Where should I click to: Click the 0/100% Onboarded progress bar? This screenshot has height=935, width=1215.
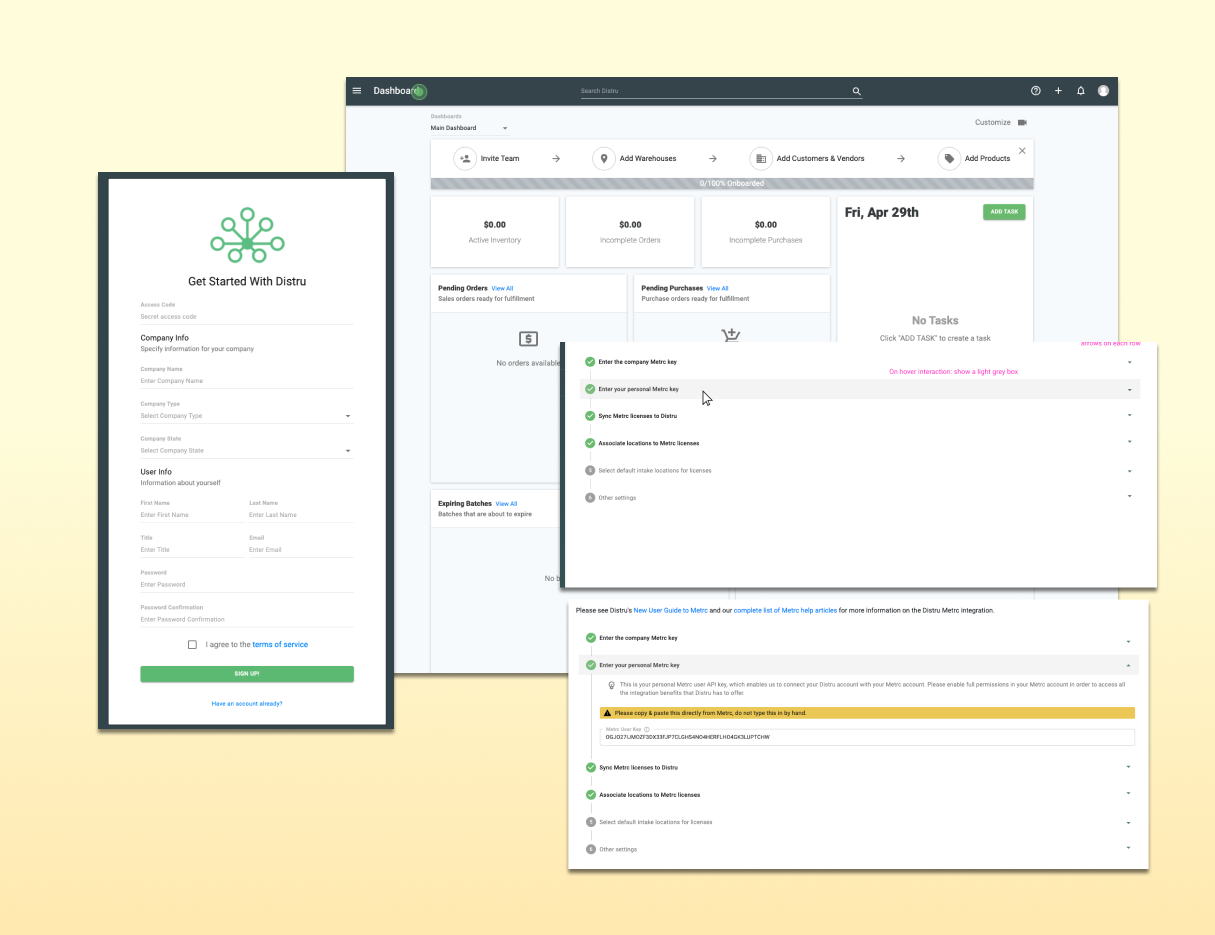(x=732, y=183)
